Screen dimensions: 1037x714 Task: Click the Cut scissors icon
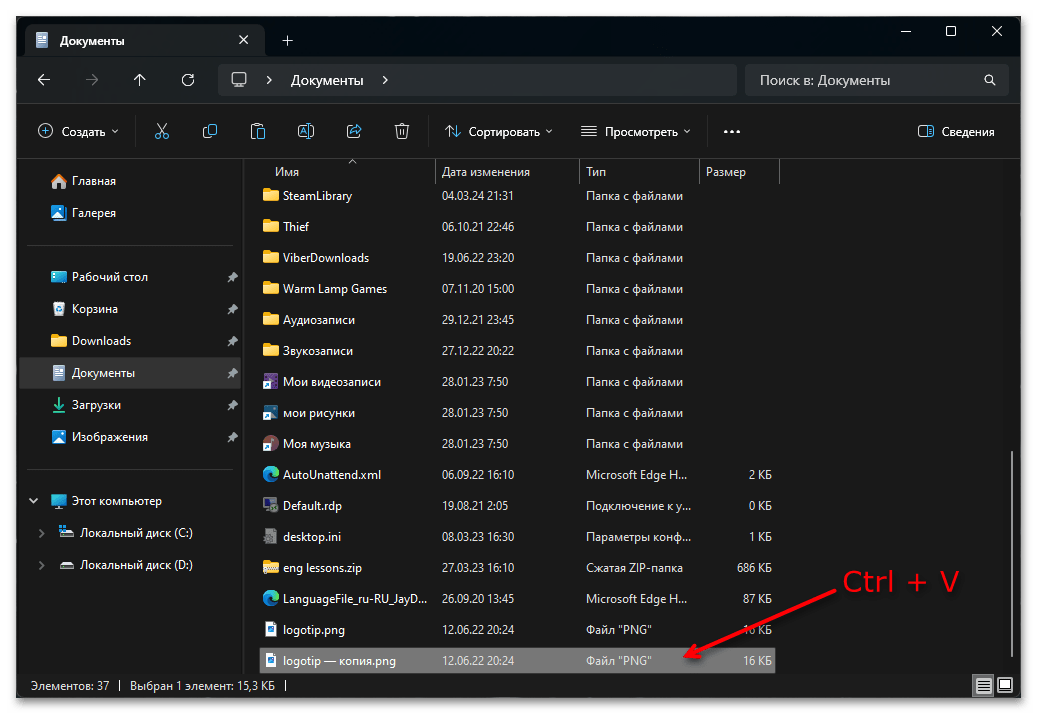pyautogui.click(x=162, y=131)
